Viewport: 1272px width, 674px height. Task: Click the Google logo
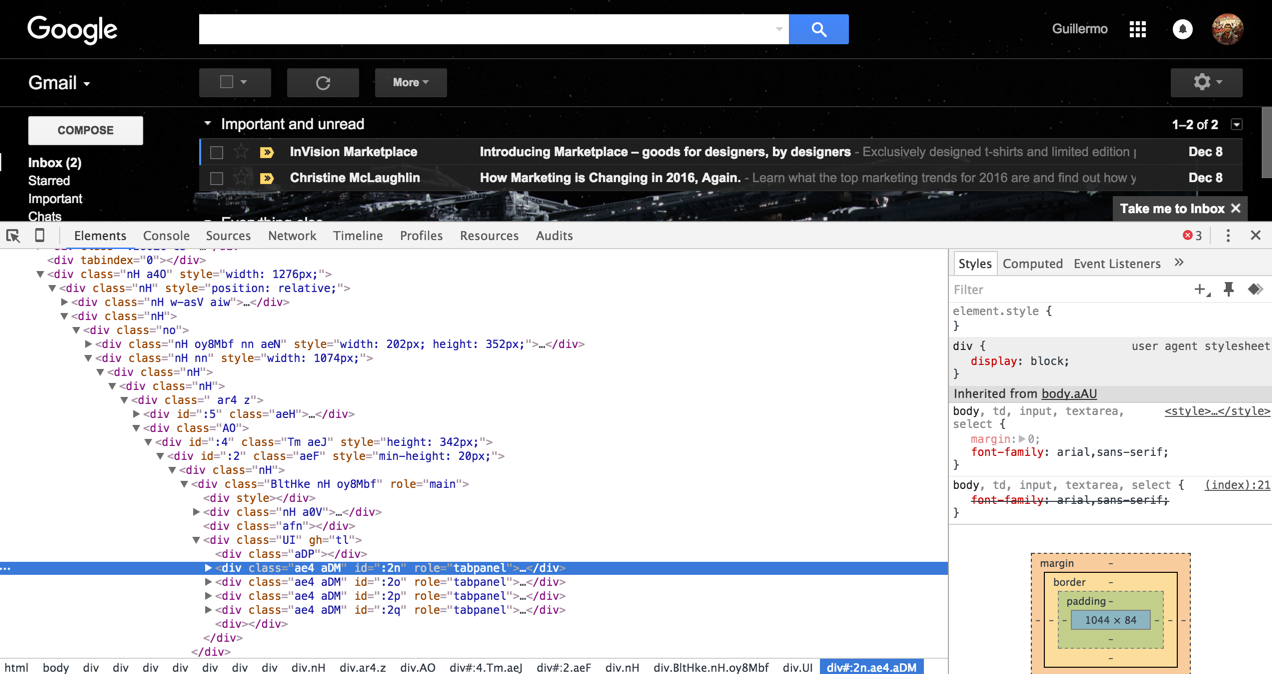[x=72, y=30]
